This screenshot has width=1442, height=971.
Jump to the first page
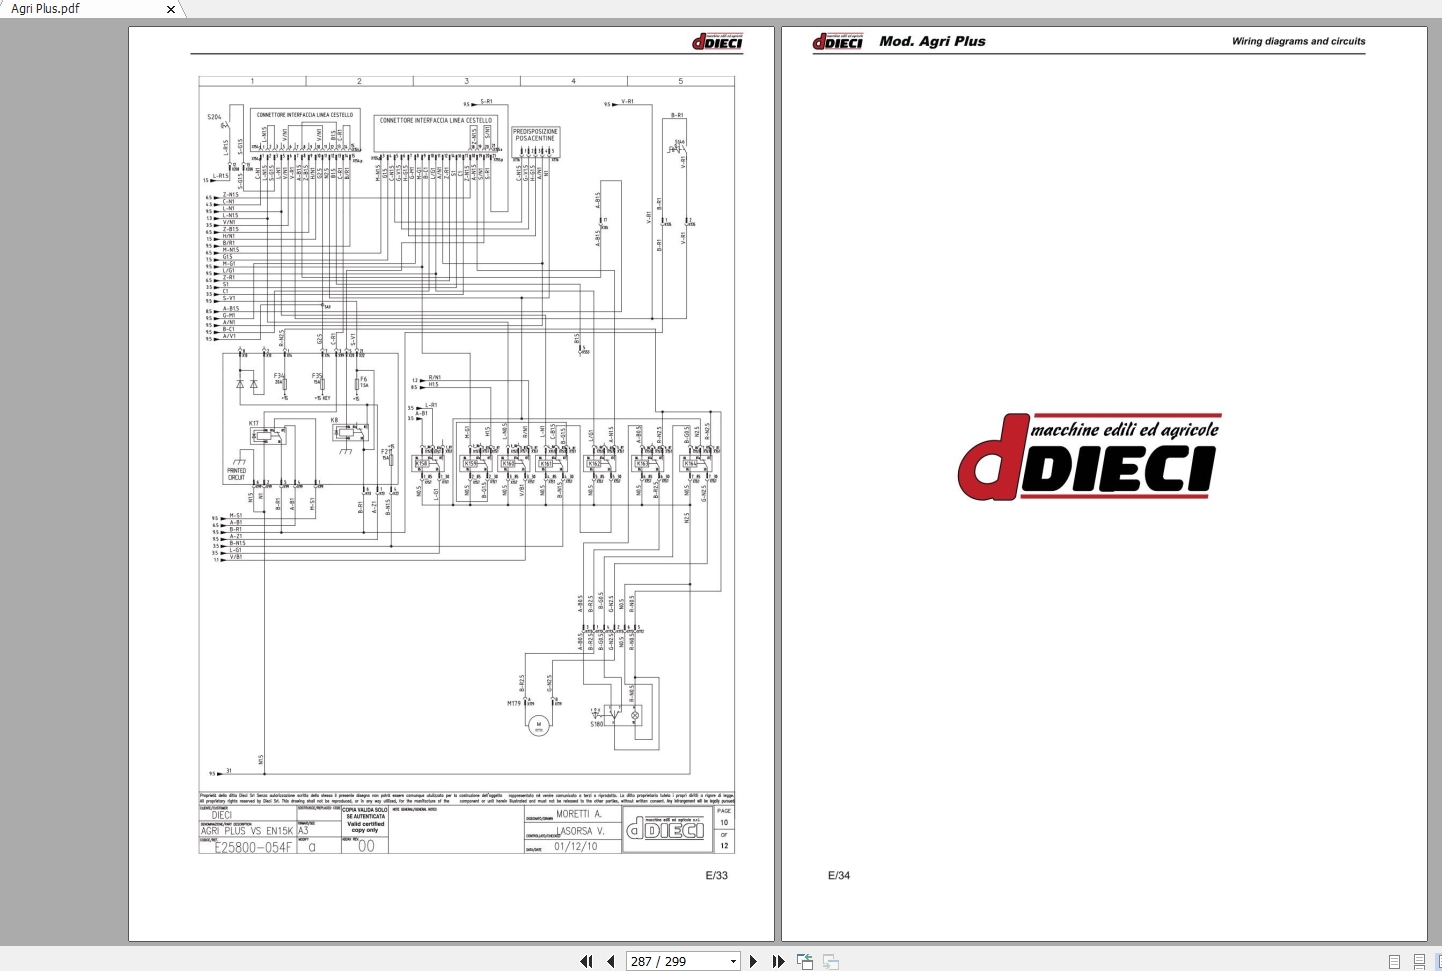(587, 961)
